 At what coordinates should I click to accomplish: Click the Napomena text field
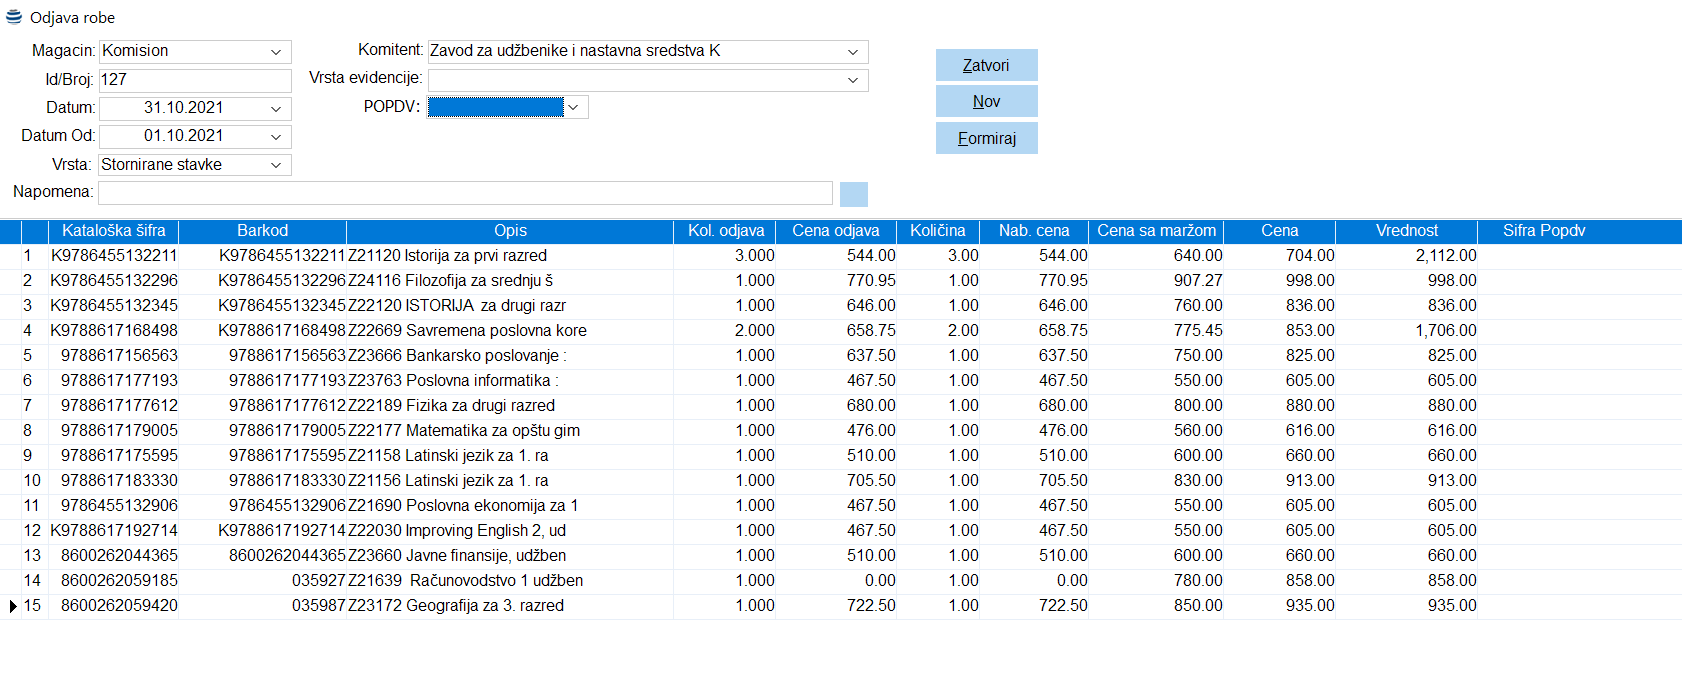[465, 193]
